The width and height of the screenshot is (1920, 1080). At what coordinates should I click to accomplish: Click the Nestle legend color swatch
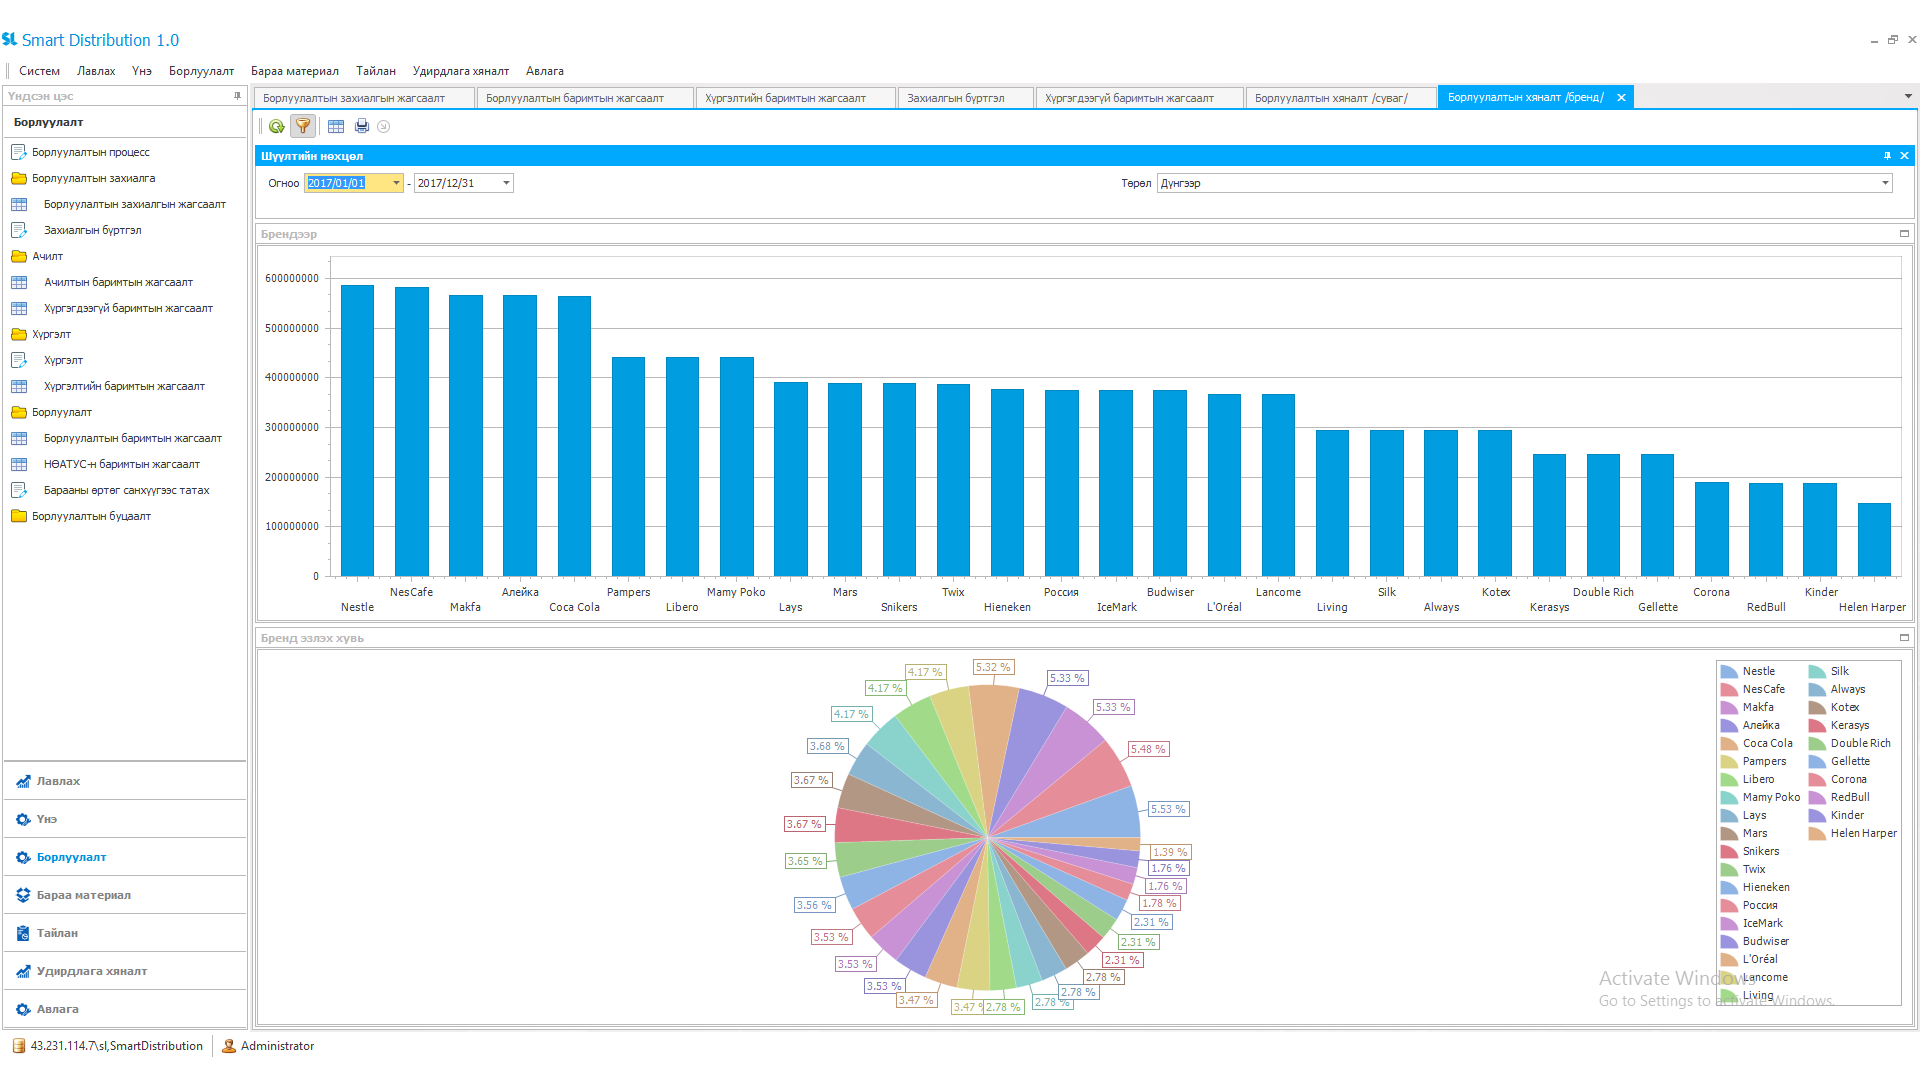pos(1729,672)
